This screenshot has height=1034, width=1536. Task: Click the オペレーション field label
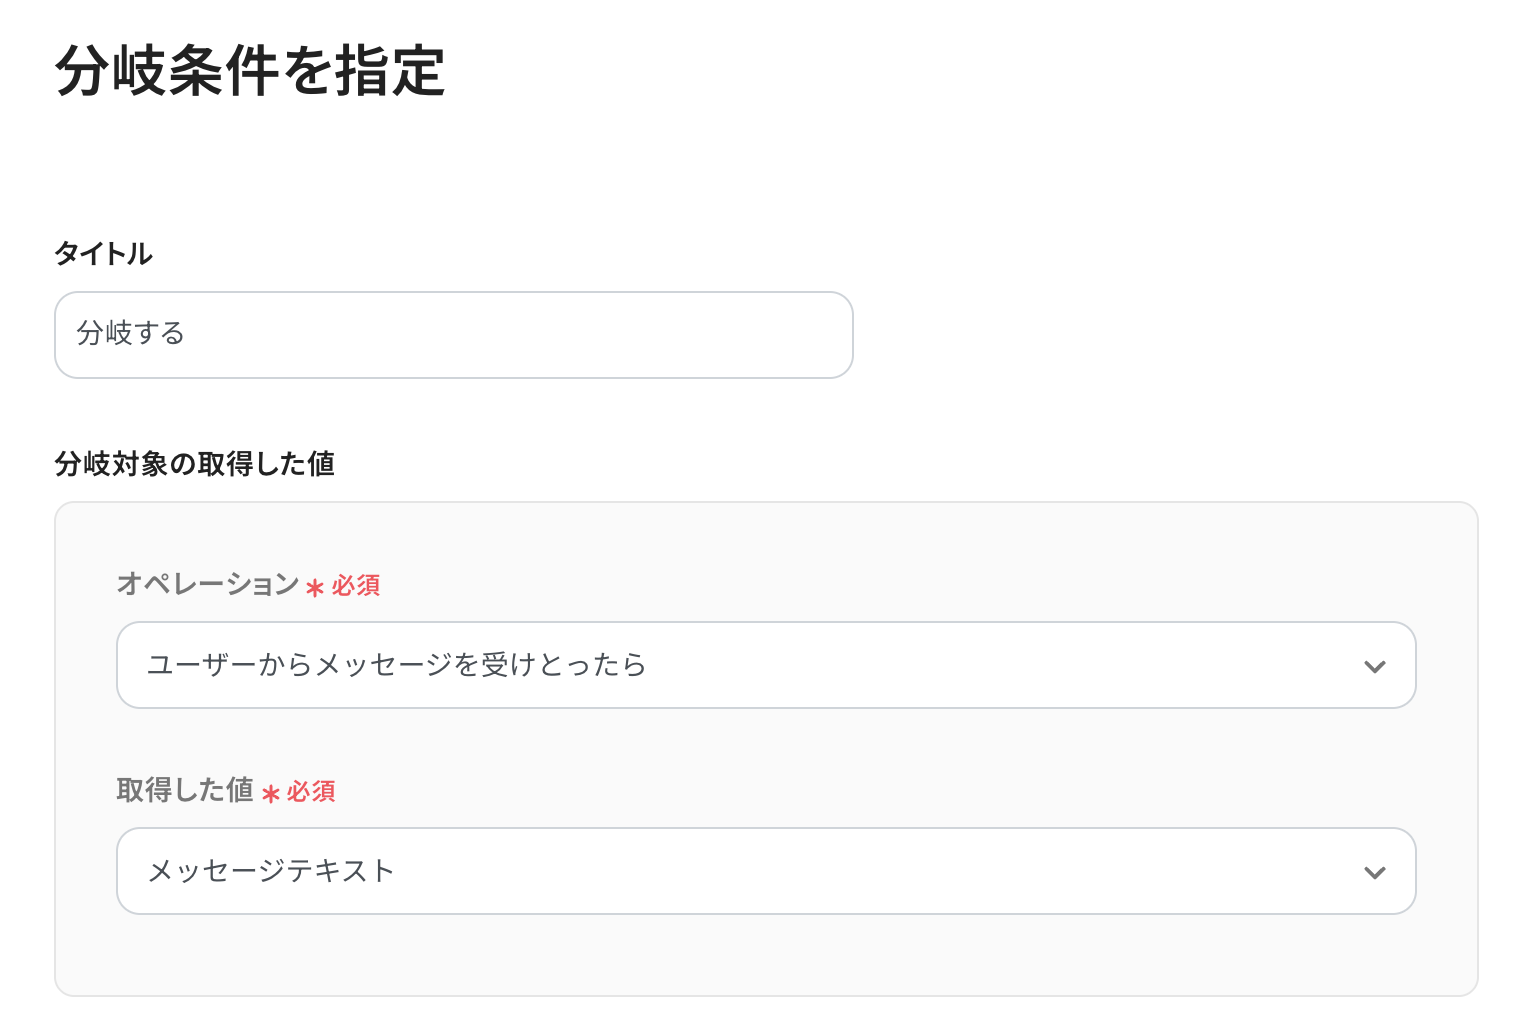(208, 584)
